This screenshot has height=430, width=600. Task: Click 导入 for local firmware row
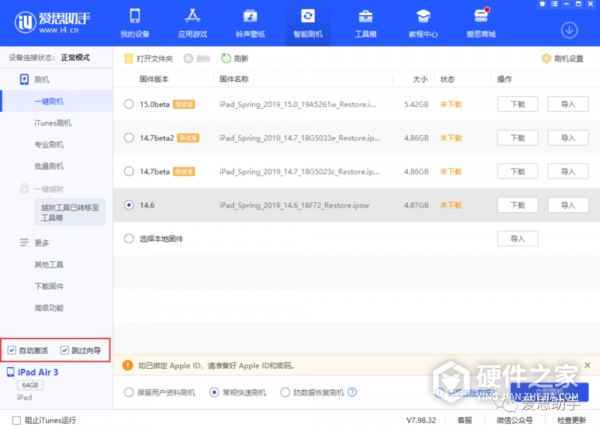tap(517, 239)
